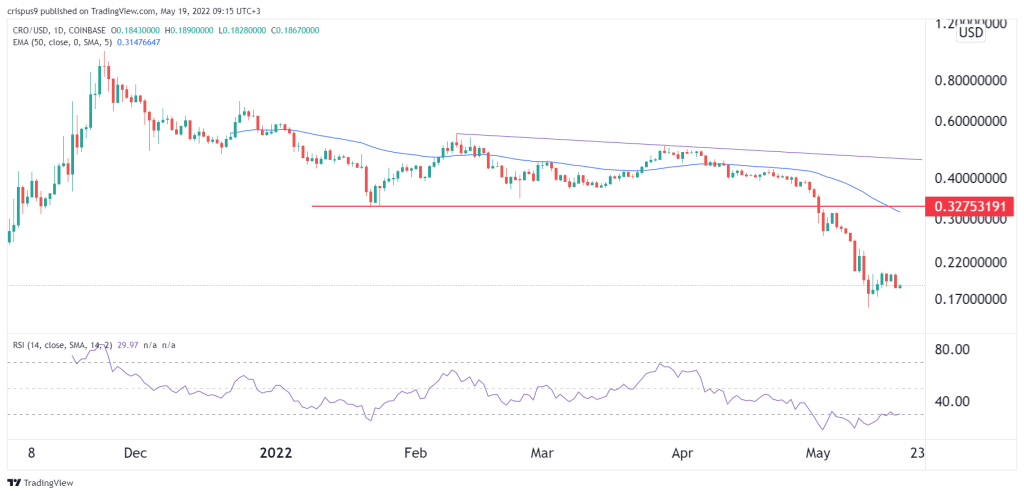Click the 2022 date axis label

click(277, 453)
